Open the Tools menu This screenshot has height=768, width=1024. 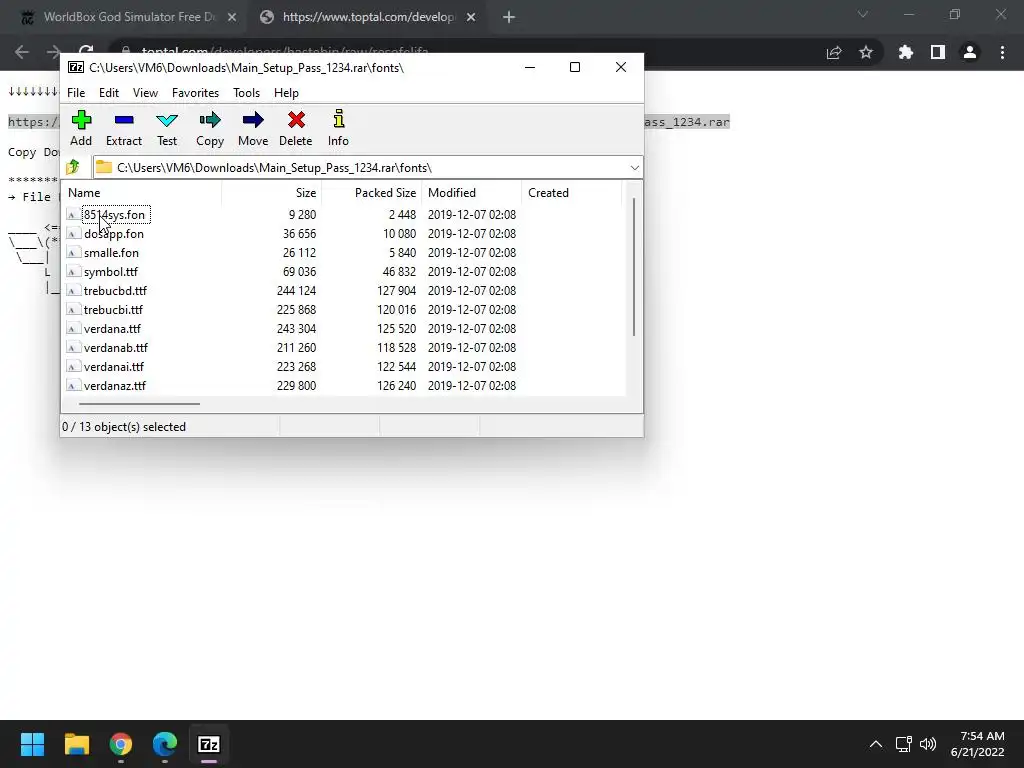(x=246, y=93)
